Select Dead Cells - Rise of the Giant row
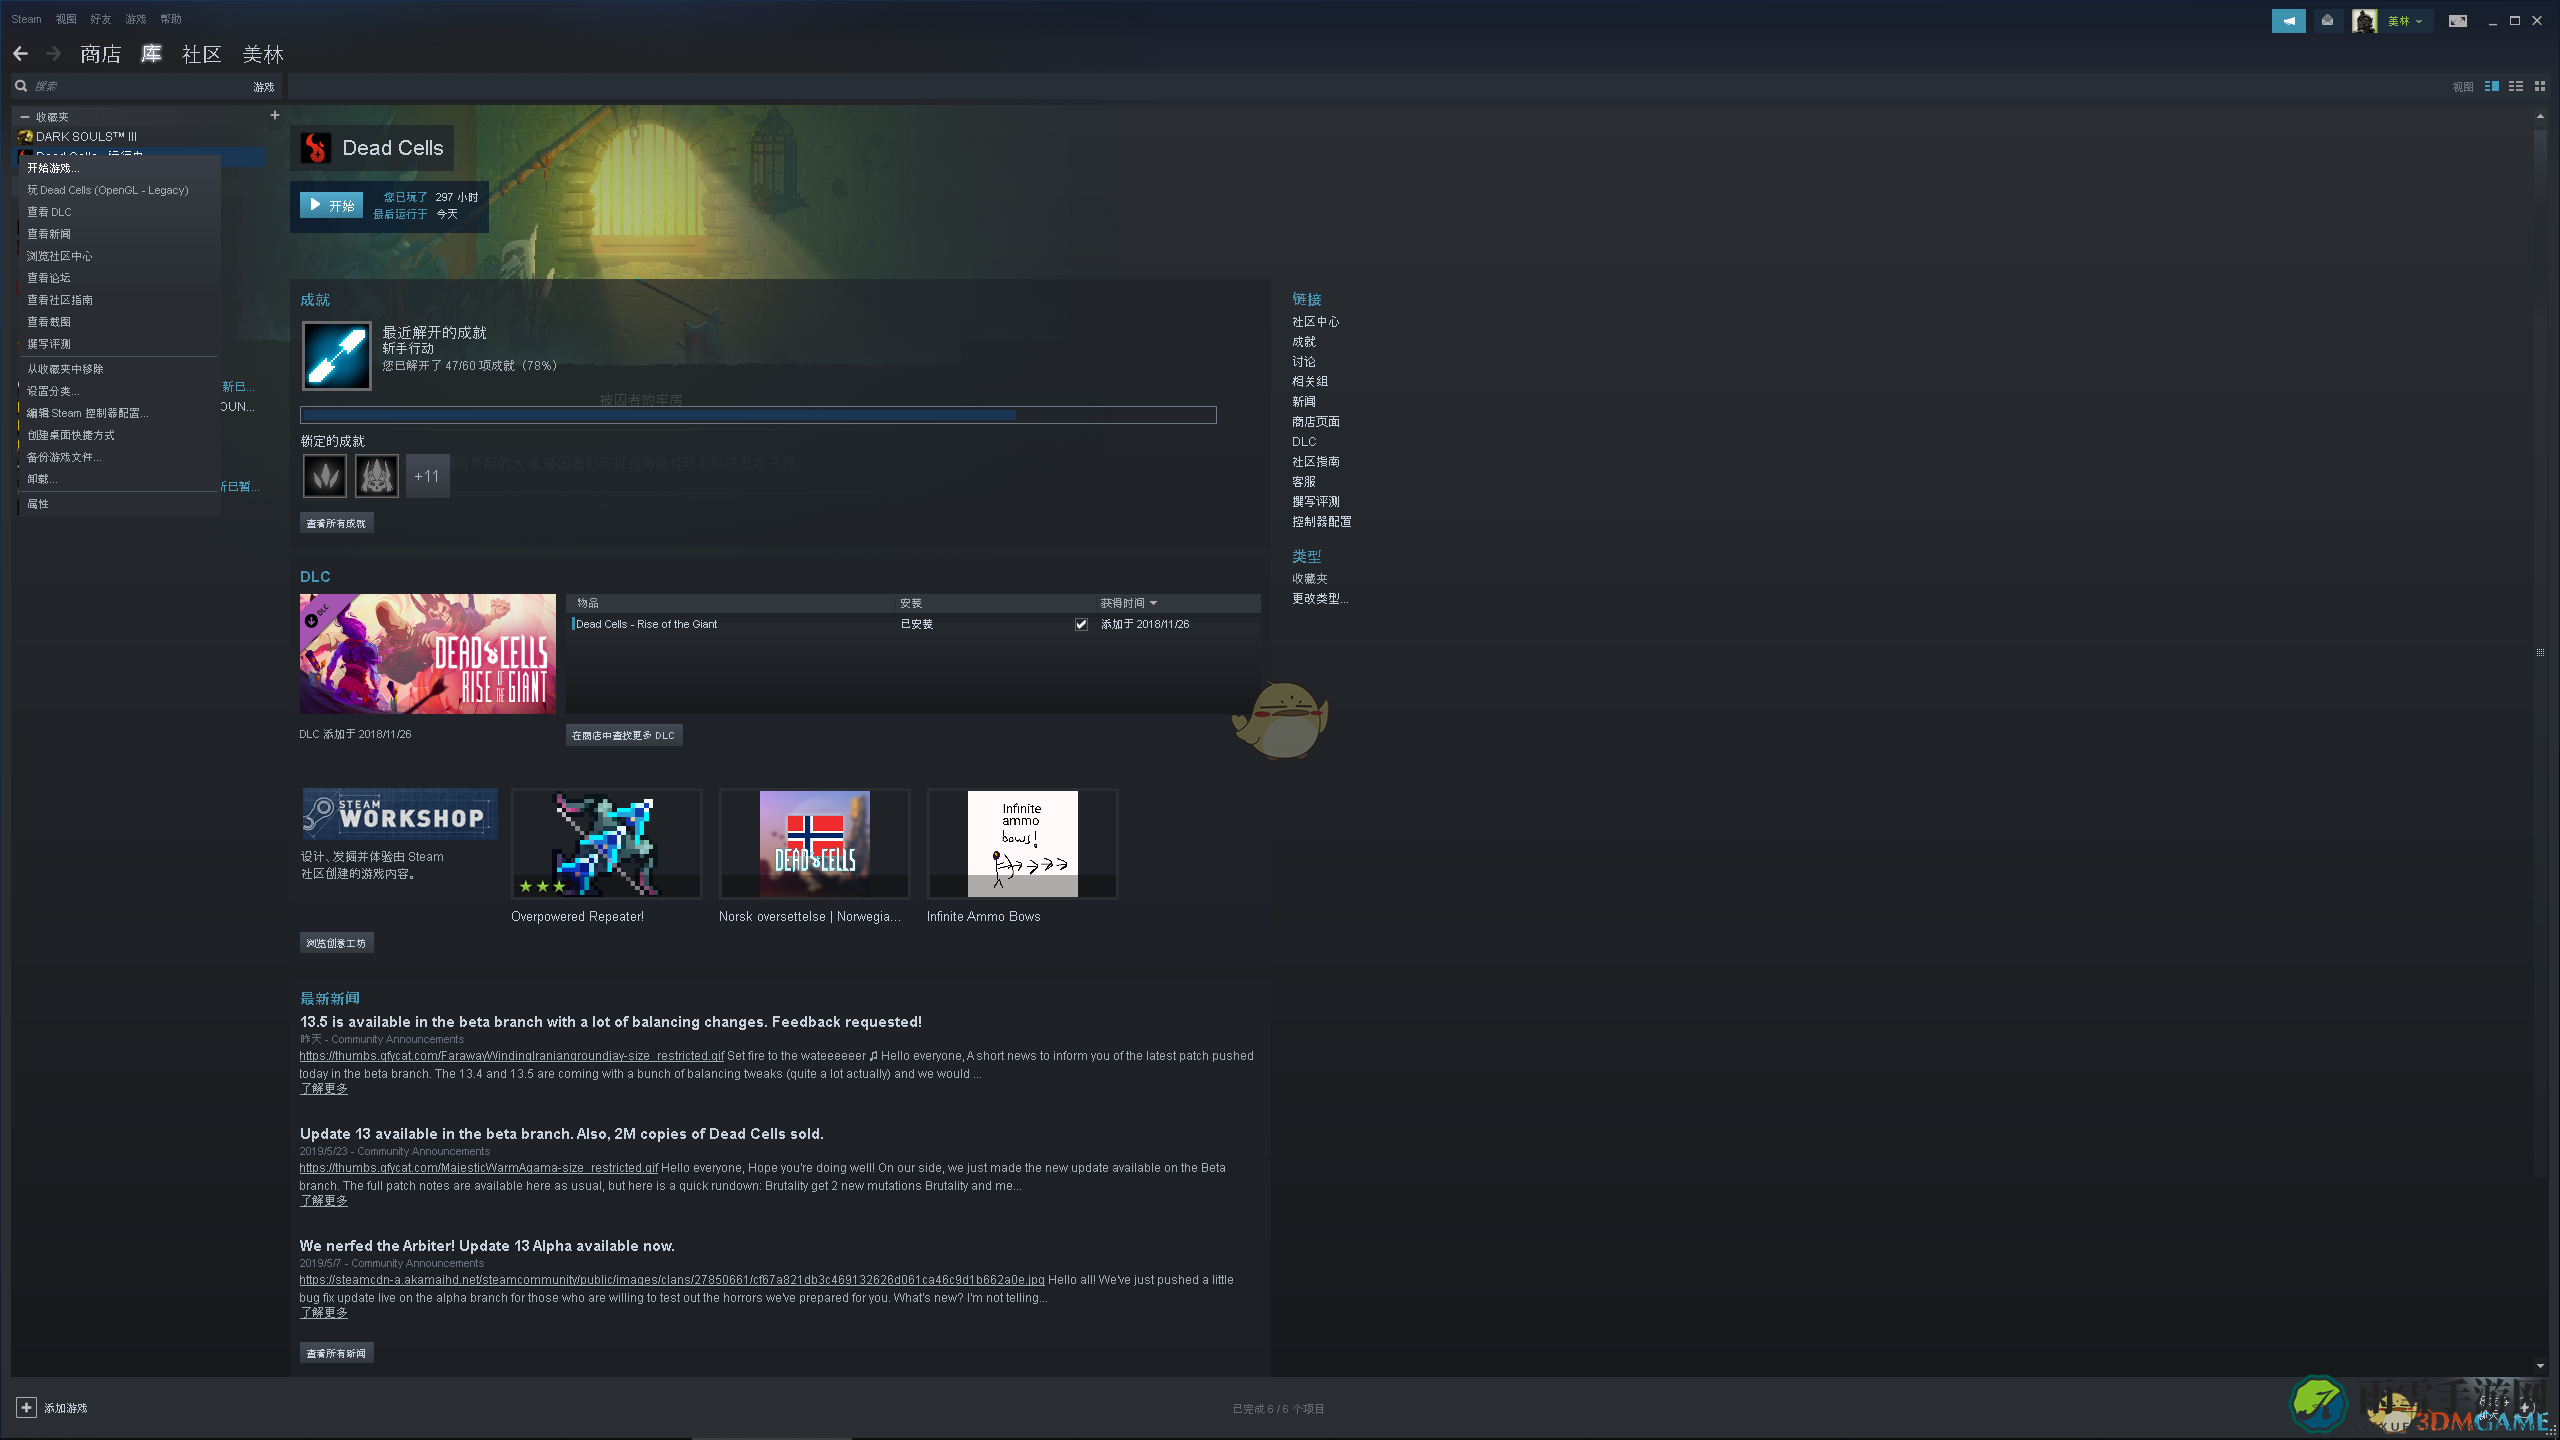2560x1440 pixels. click(x=914, y=624)
